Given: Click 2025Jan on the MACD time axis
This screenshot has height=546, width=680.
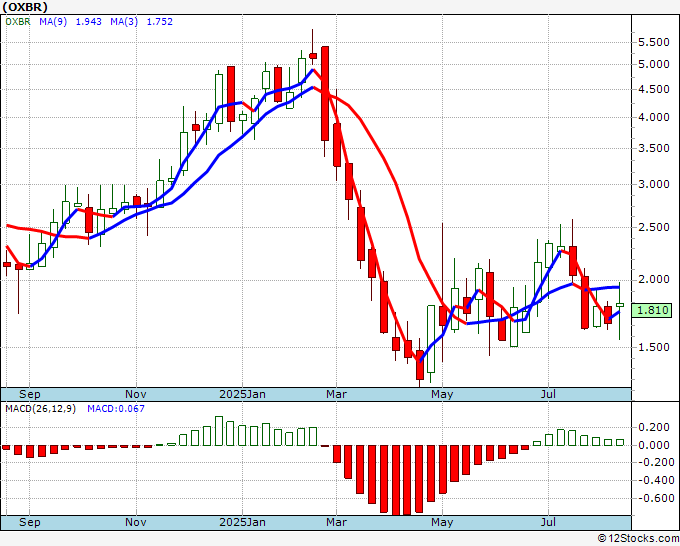Looking at the screenshot, I should point(242,522).
